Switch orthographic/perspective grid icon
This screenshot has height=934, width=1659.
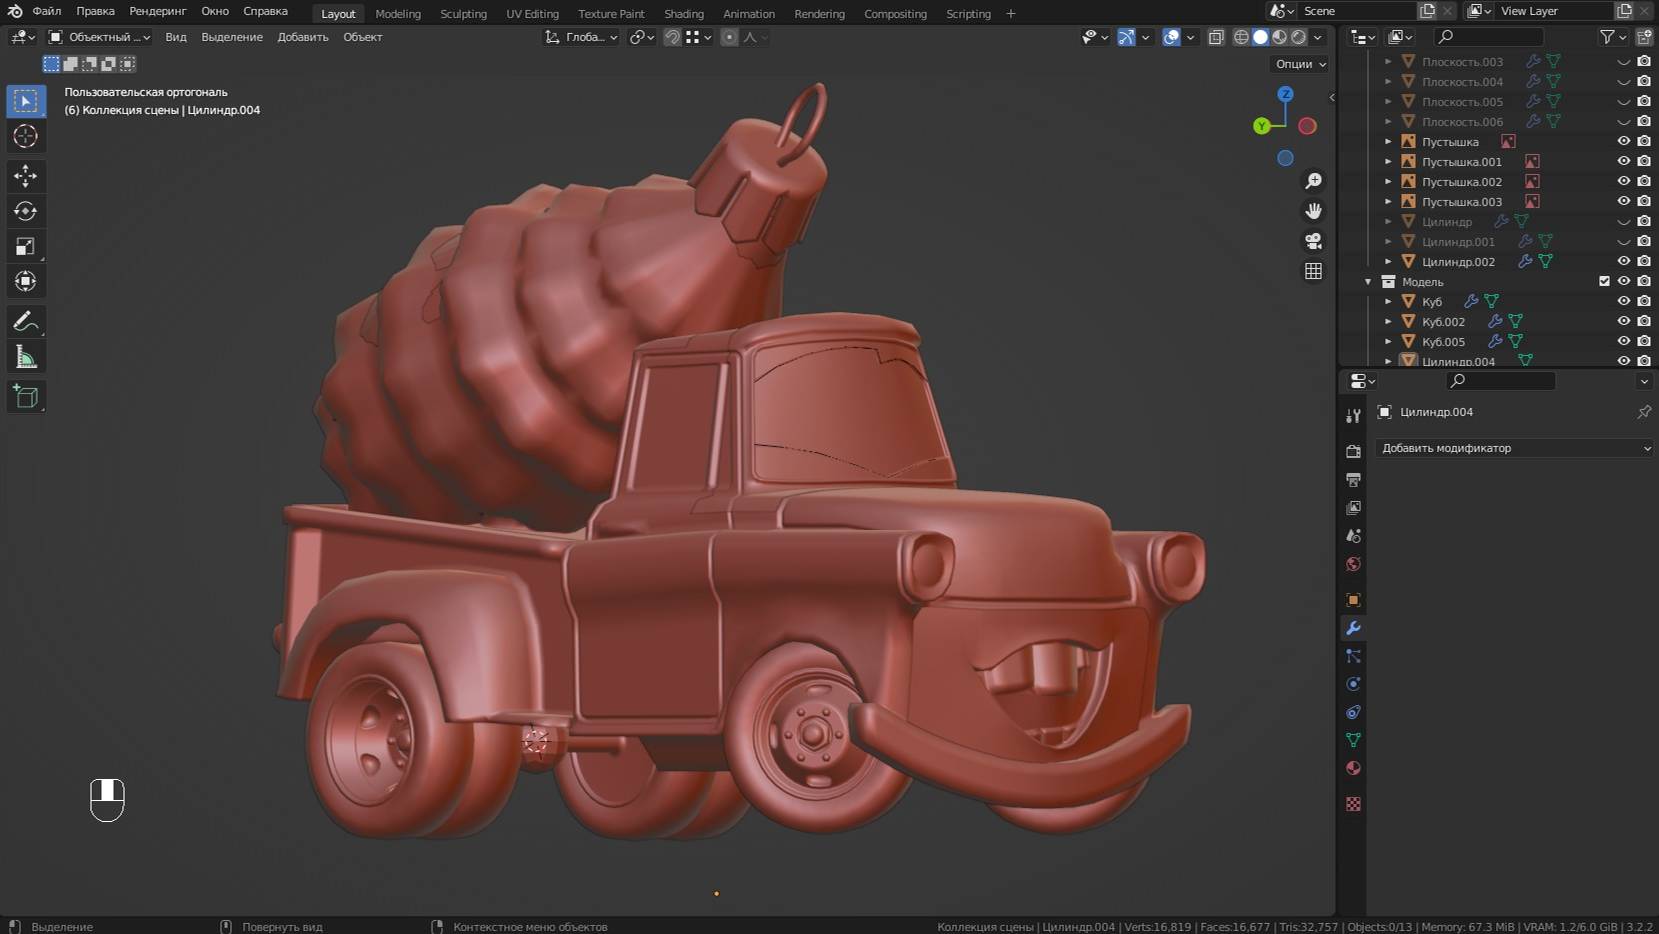[1313, 271]
